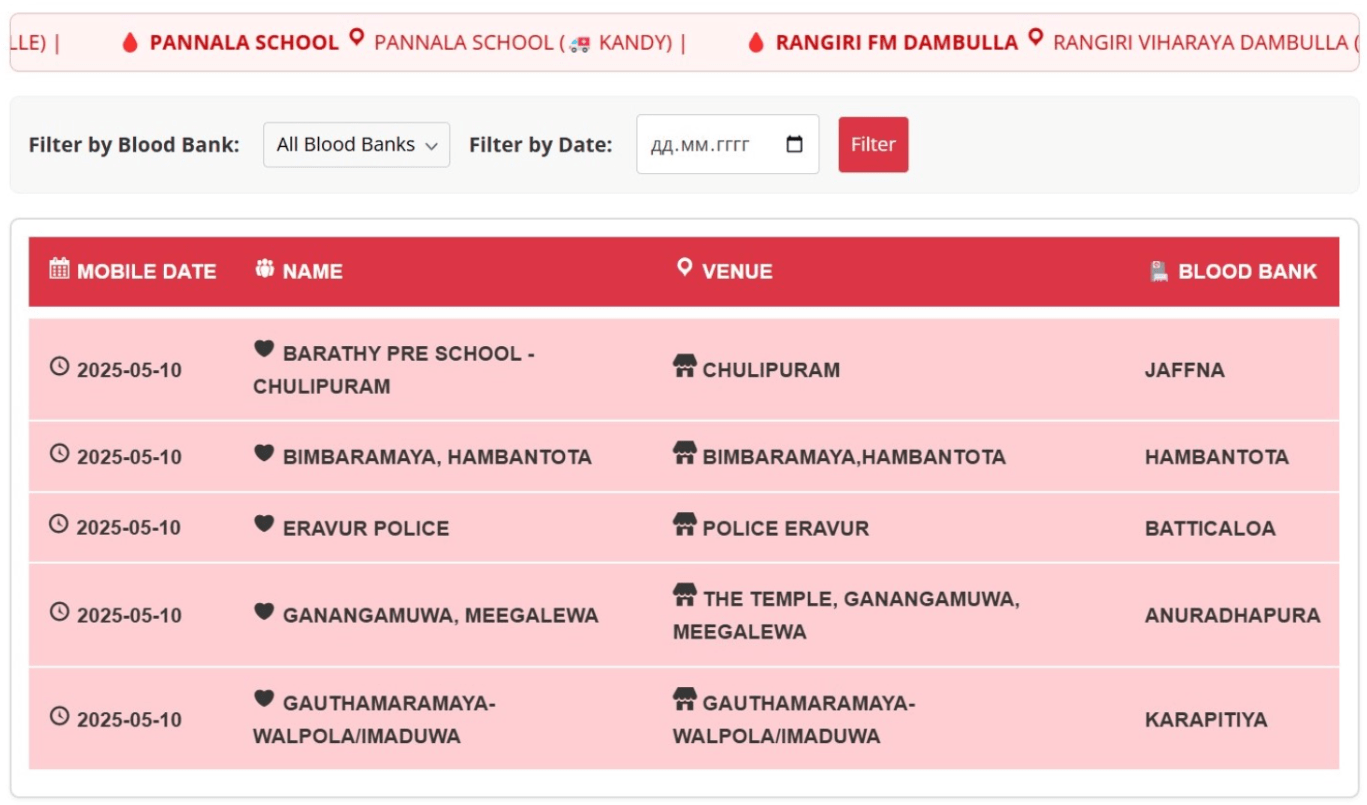The width and height of the screenshot is (1367, 805).
Task: Click the calendar icon in Mobile Date header
Action: pyautogui.click(x=60, y=268)
